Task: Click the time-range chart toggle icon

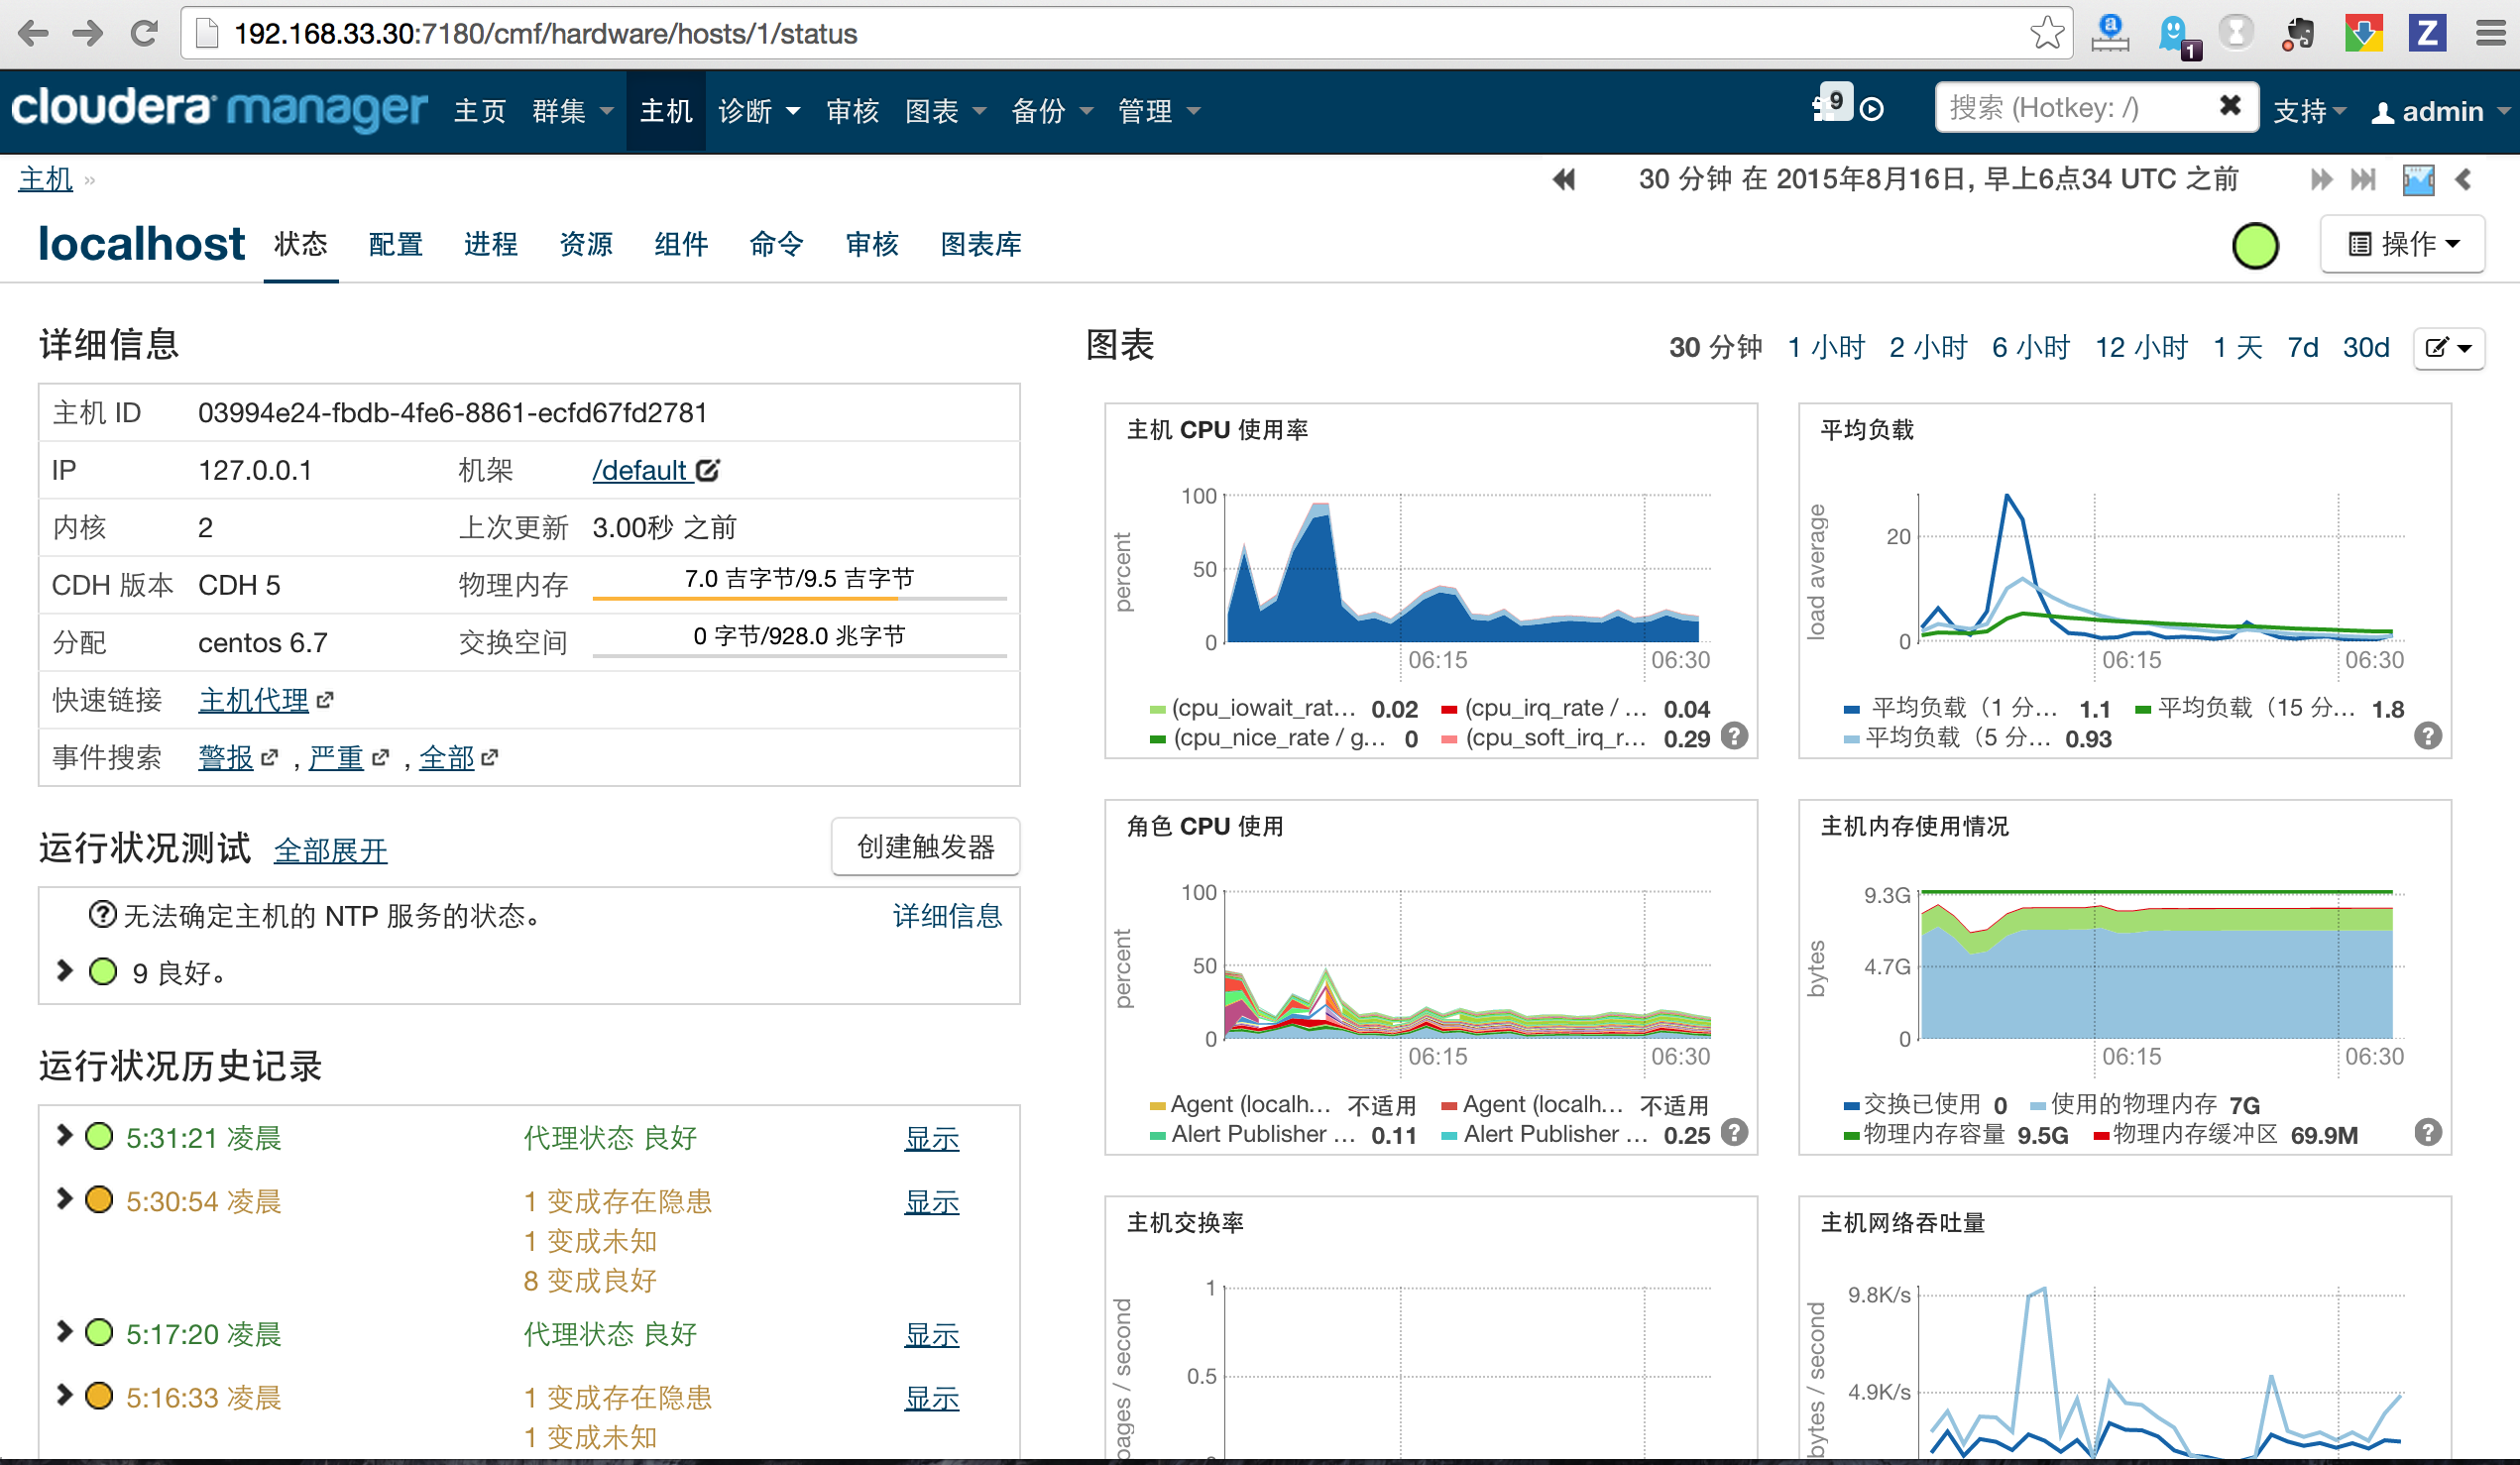Action: pos(2418,180)
